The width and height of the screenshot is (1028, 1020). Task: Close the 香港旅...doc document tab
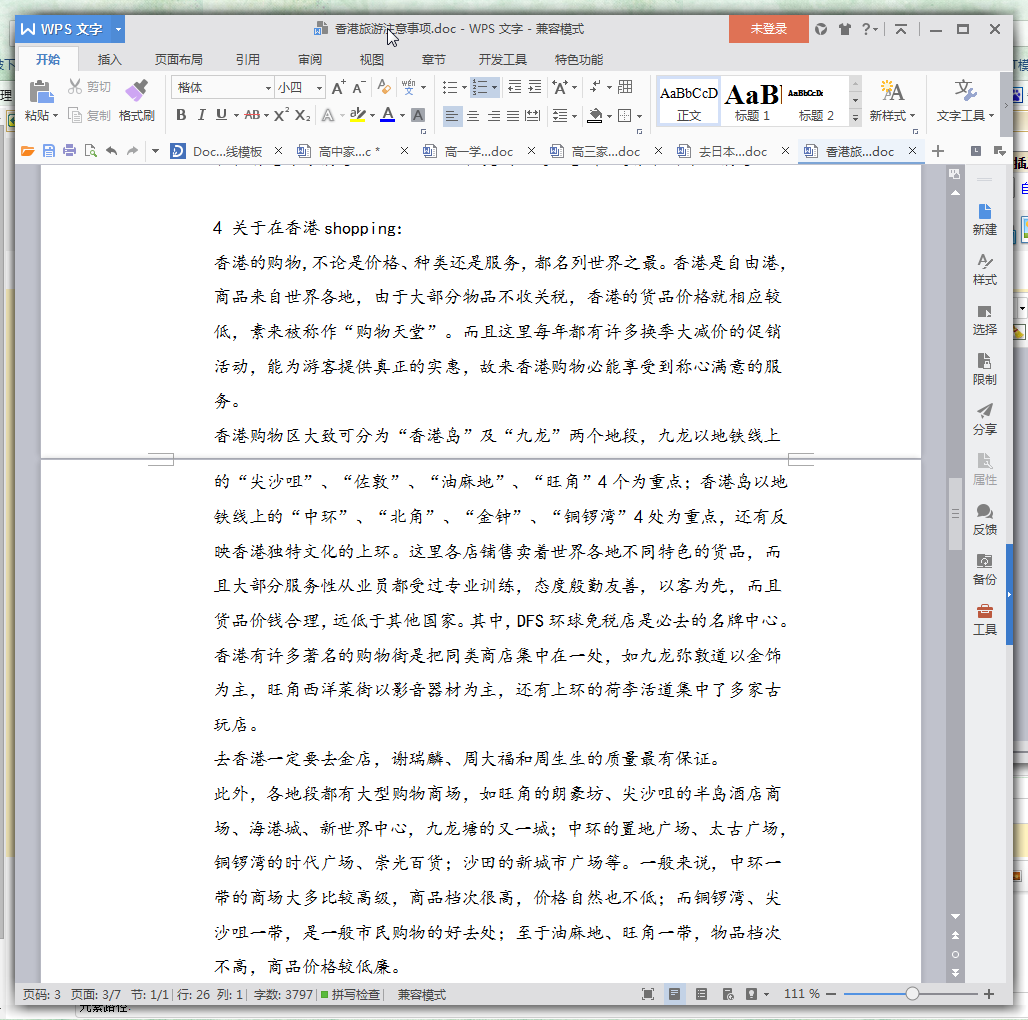coord(912,151)
